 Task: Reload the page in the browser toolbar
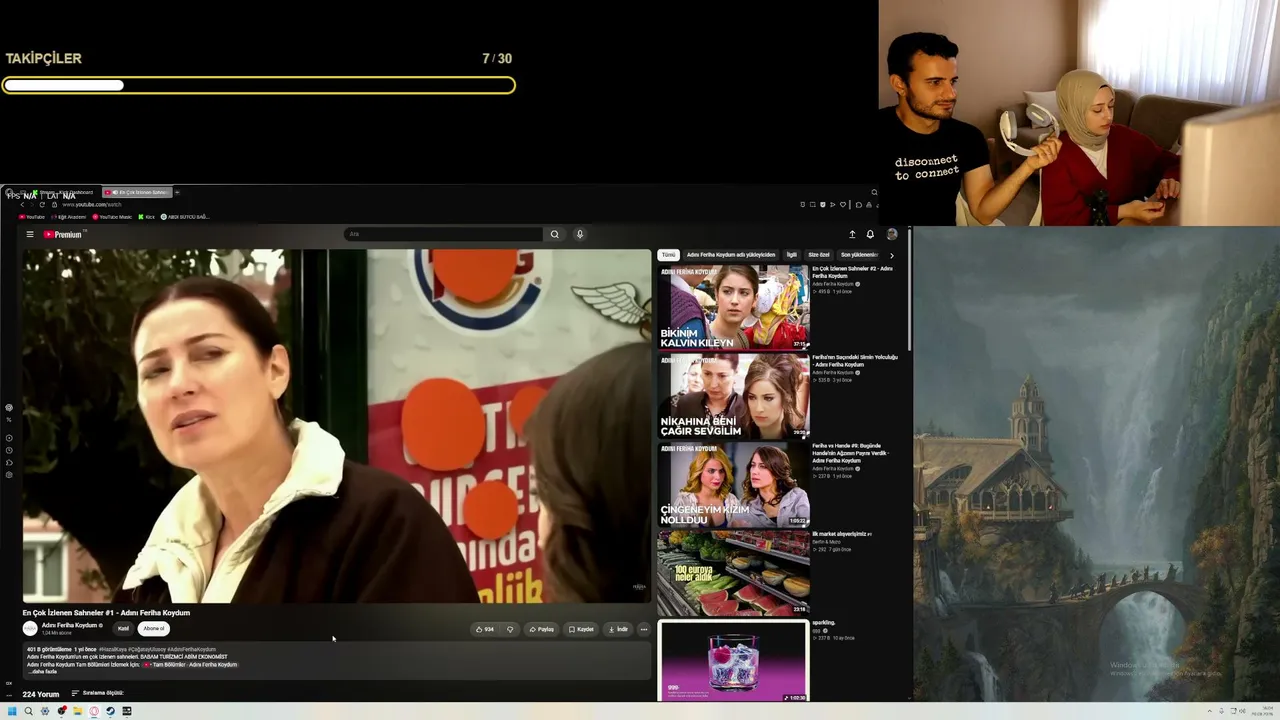[42, 205]
